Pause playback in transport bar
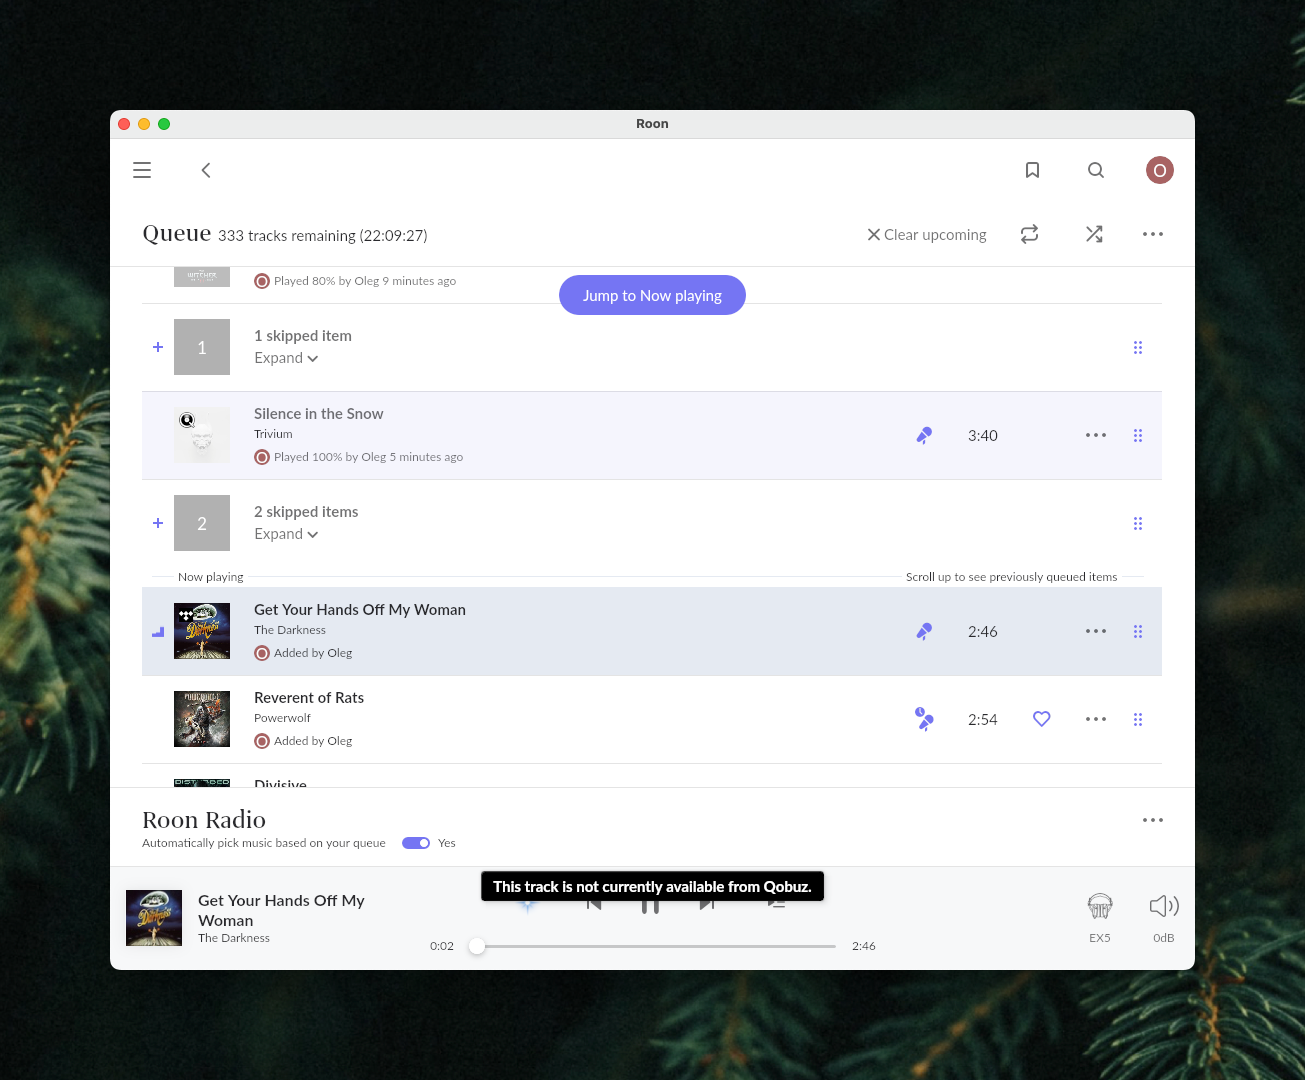 (650, 906)
